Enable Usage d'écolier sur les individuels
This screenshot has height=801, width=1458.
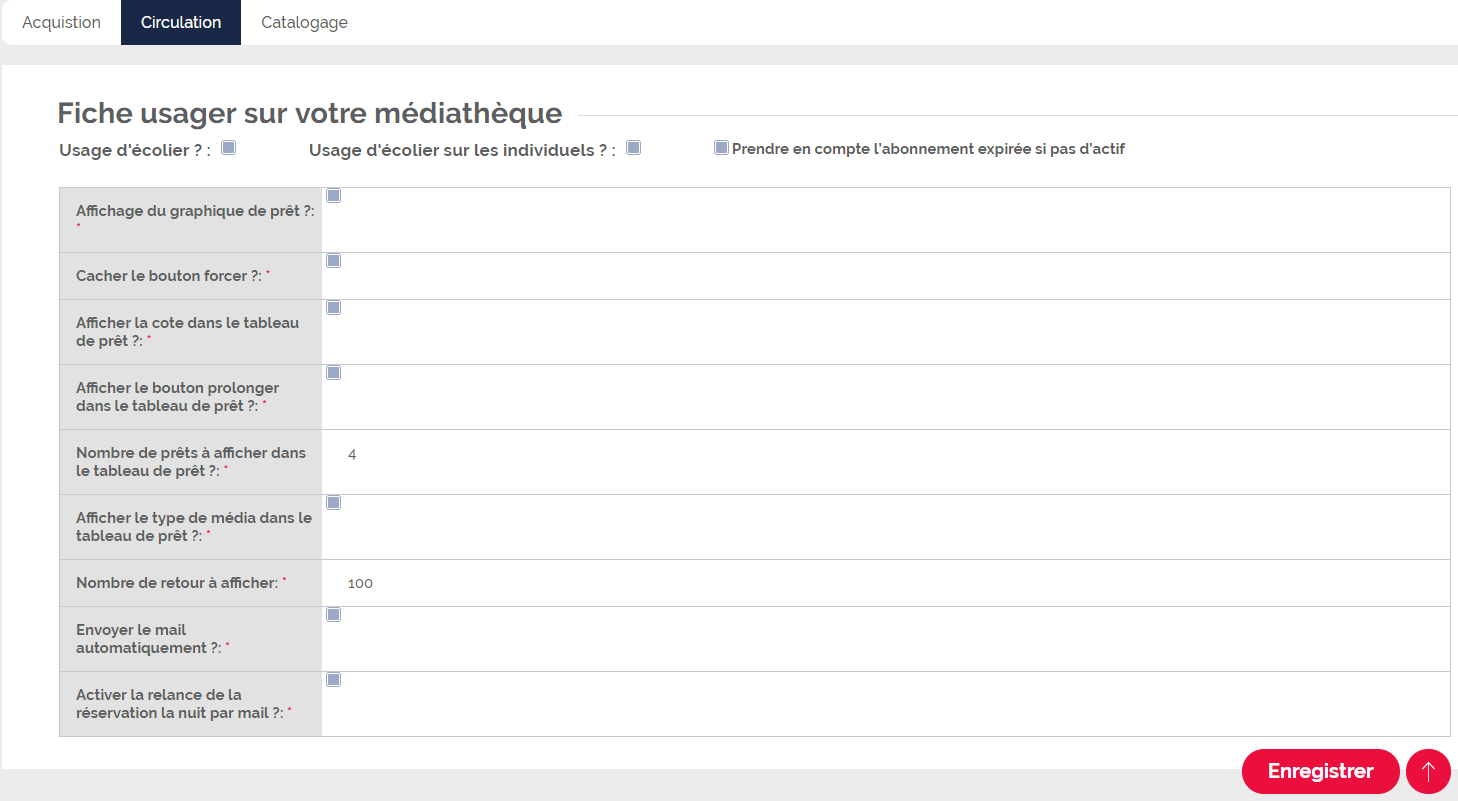633,148
